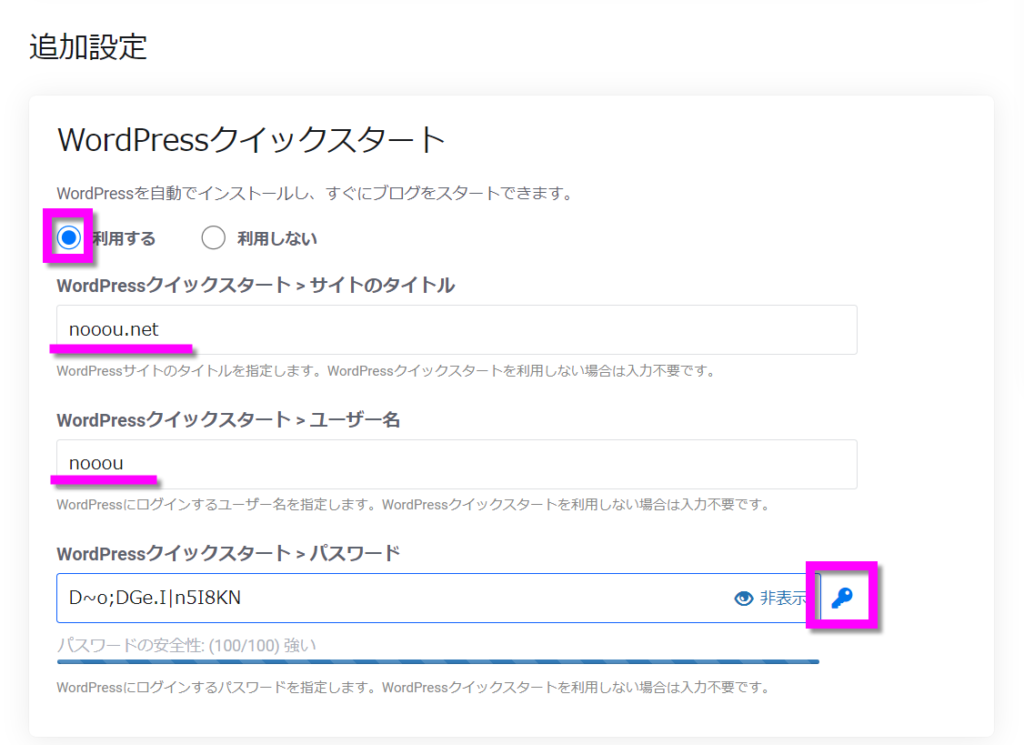
Task: Click the パスワード field label
Action: tap(228, 554)
